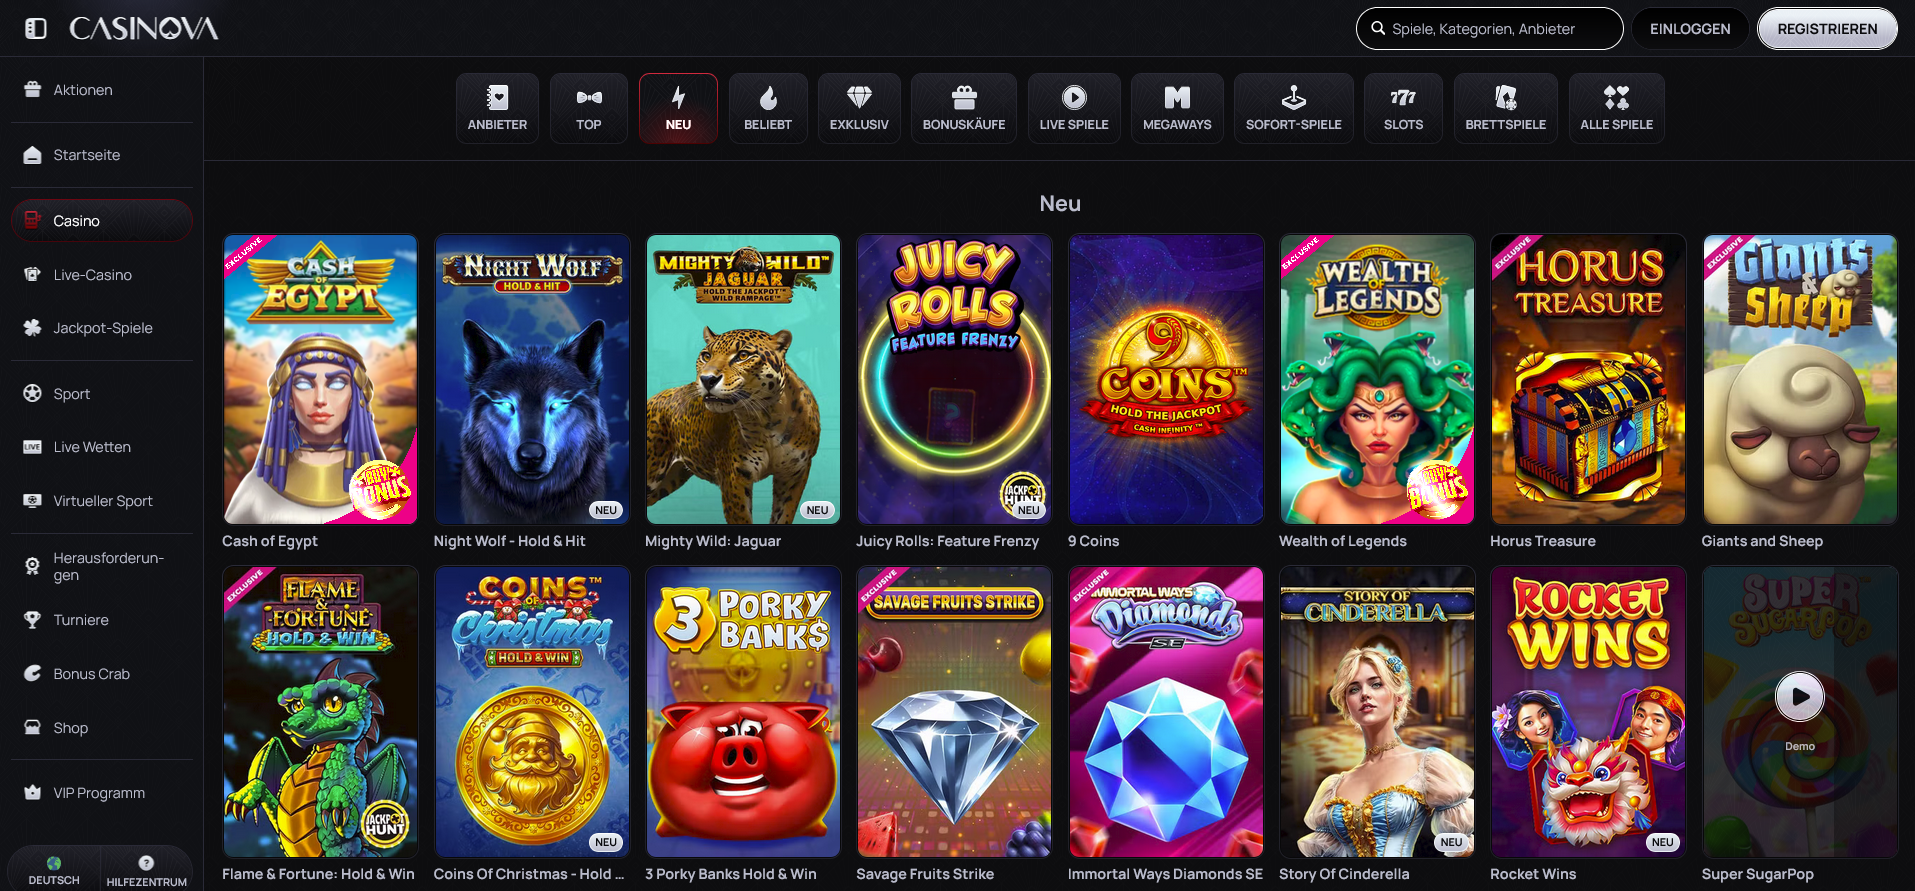Screen dimensions: 1915x891
Task: Open Live Wetten in sidebar
Action: [102, 447]
